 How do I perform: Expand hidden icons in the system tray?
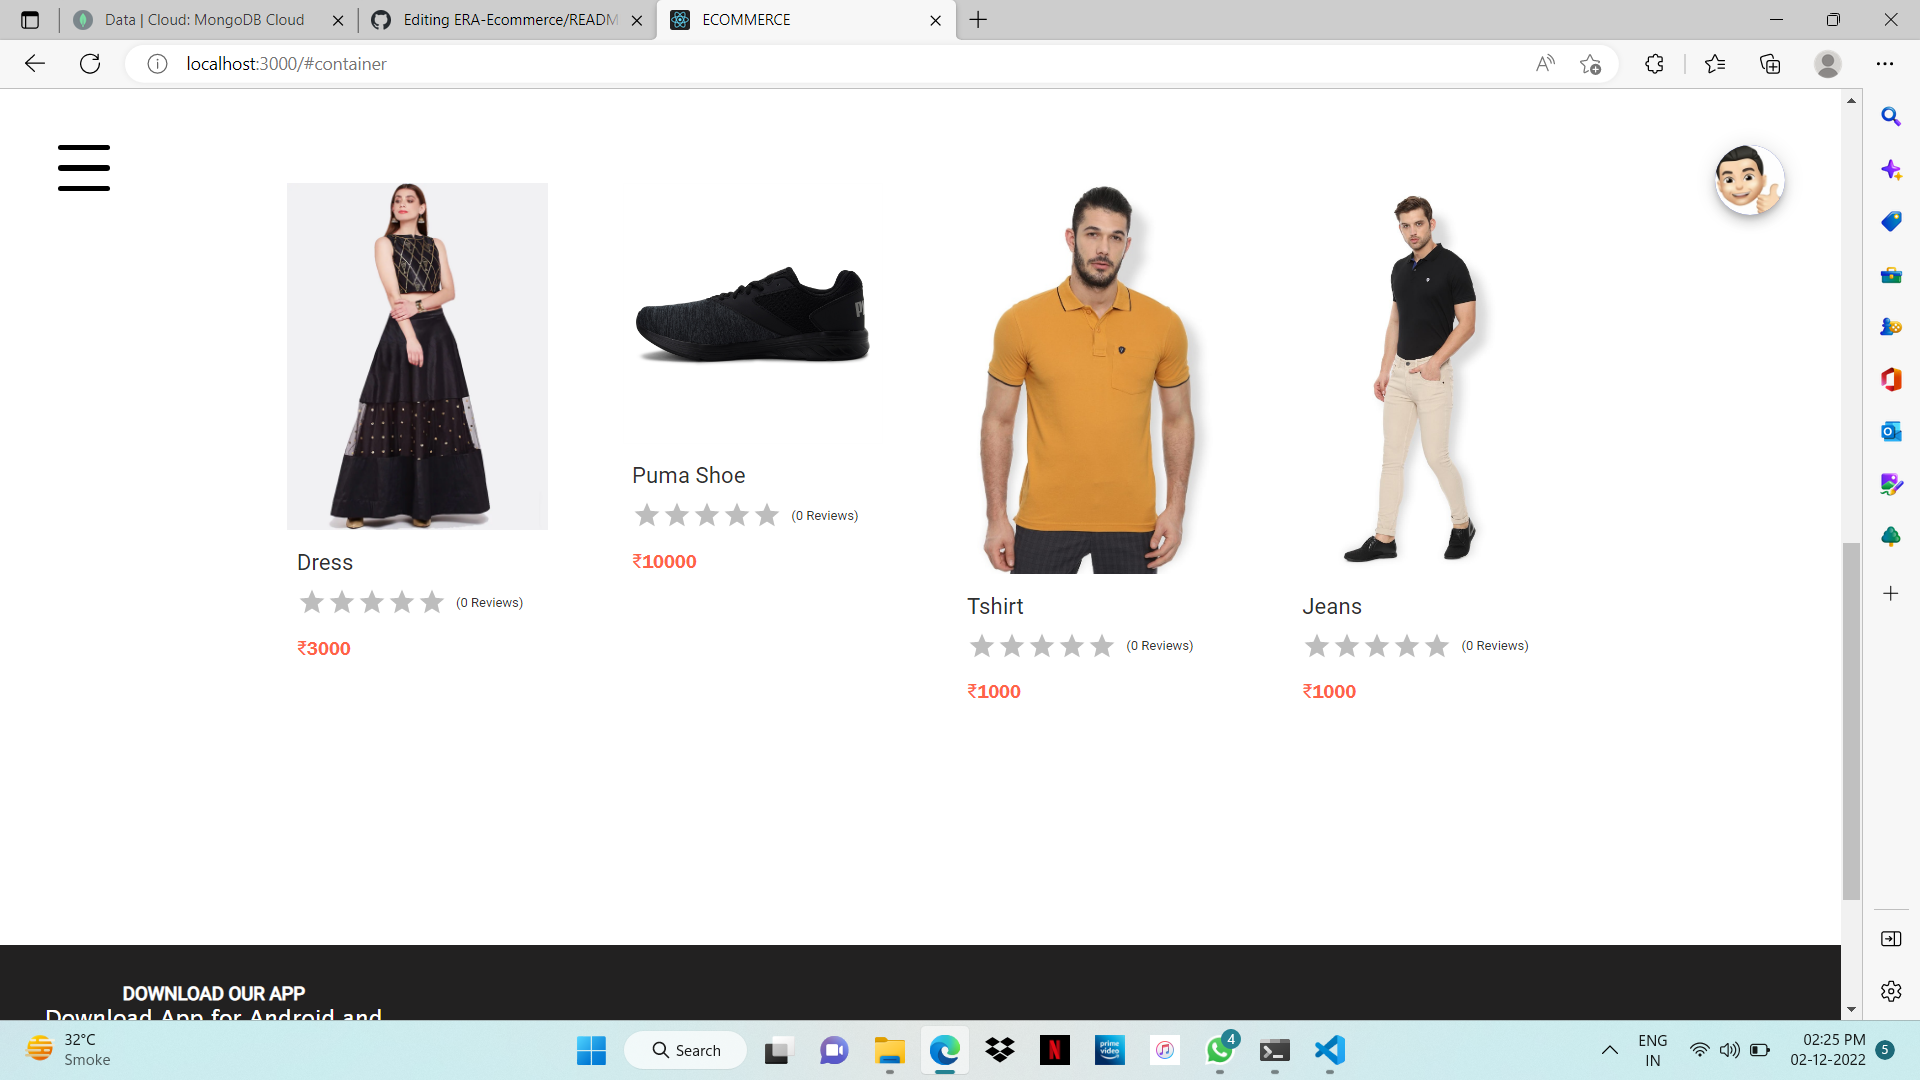point(1610,1051)
